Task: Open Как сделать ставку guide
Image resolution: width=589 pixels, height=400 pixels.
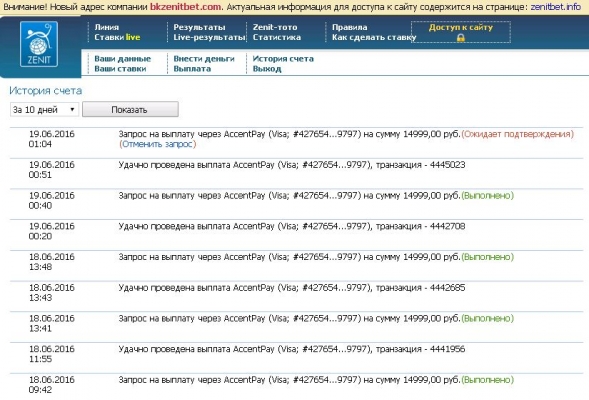Action: [x=374, y=37]
